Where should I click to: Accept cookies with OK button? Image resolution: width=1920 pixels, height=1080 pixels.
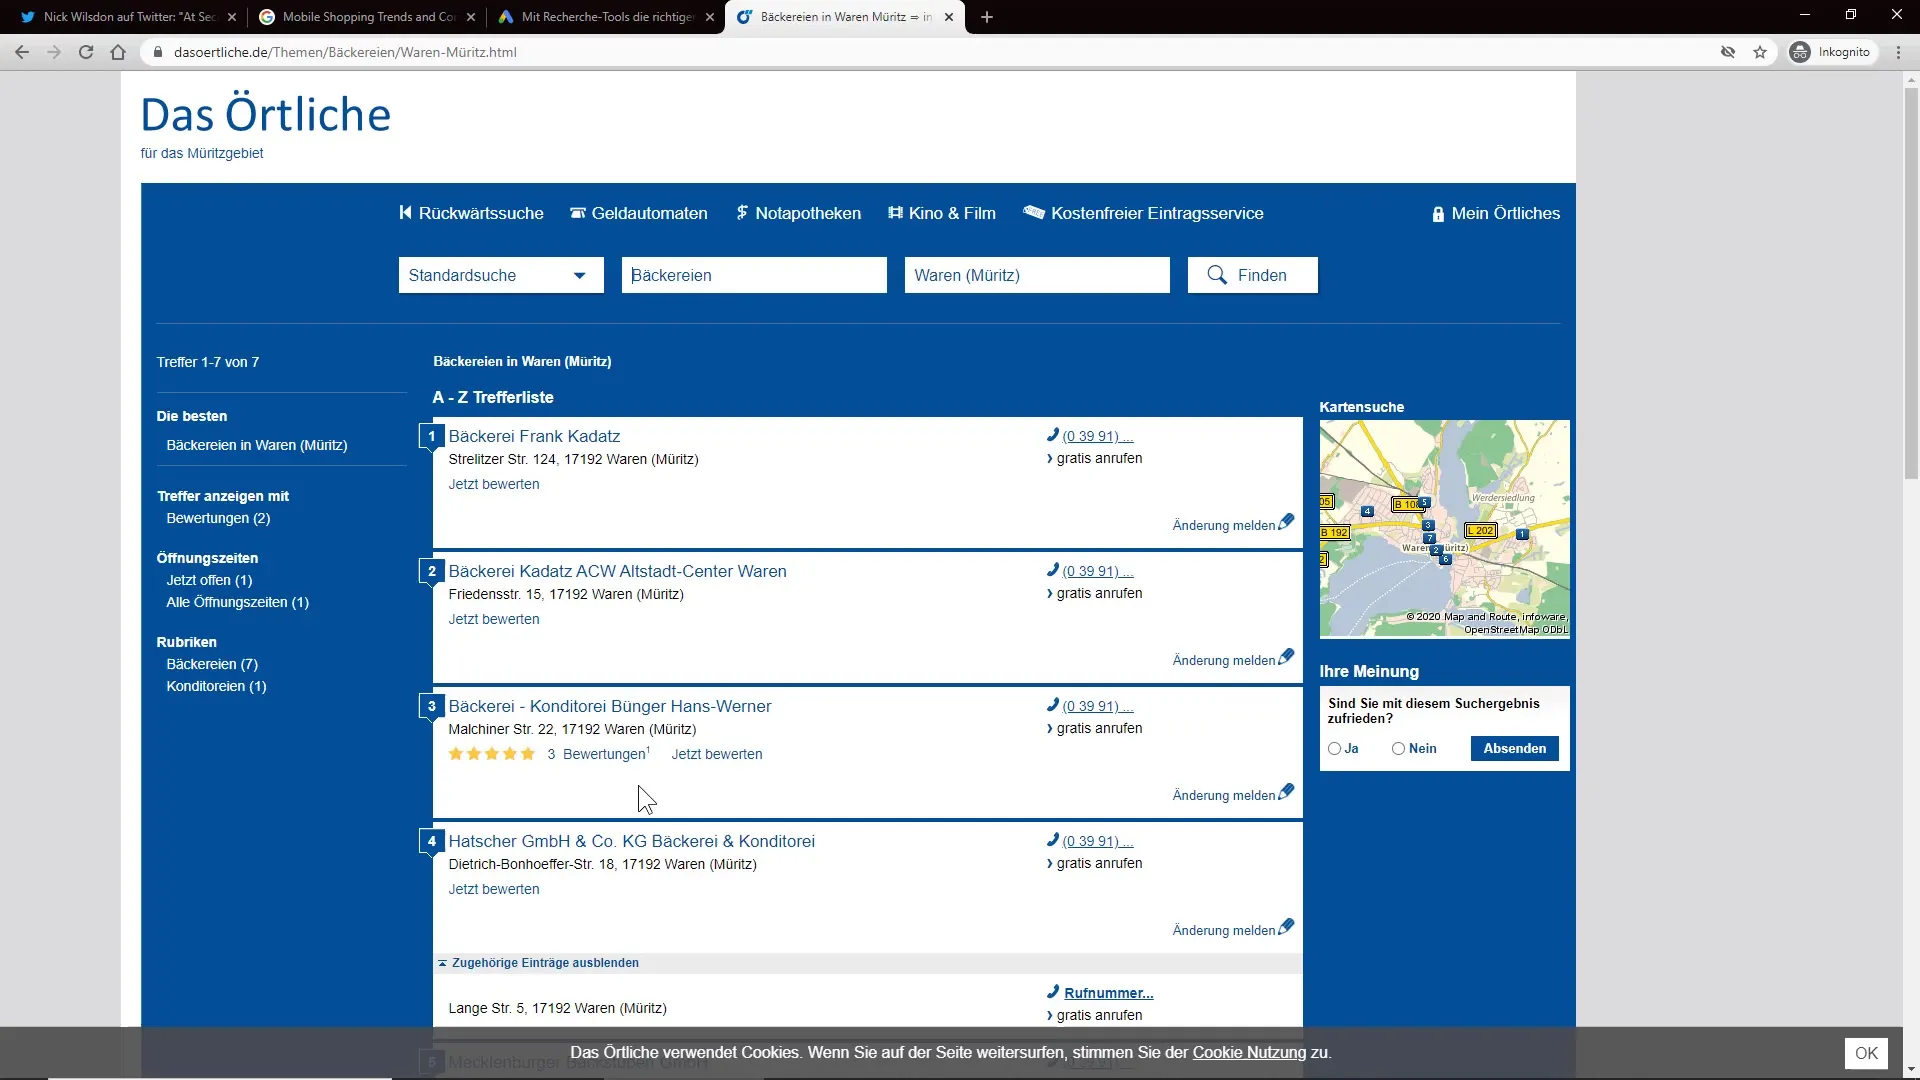pos(1866,1053)
